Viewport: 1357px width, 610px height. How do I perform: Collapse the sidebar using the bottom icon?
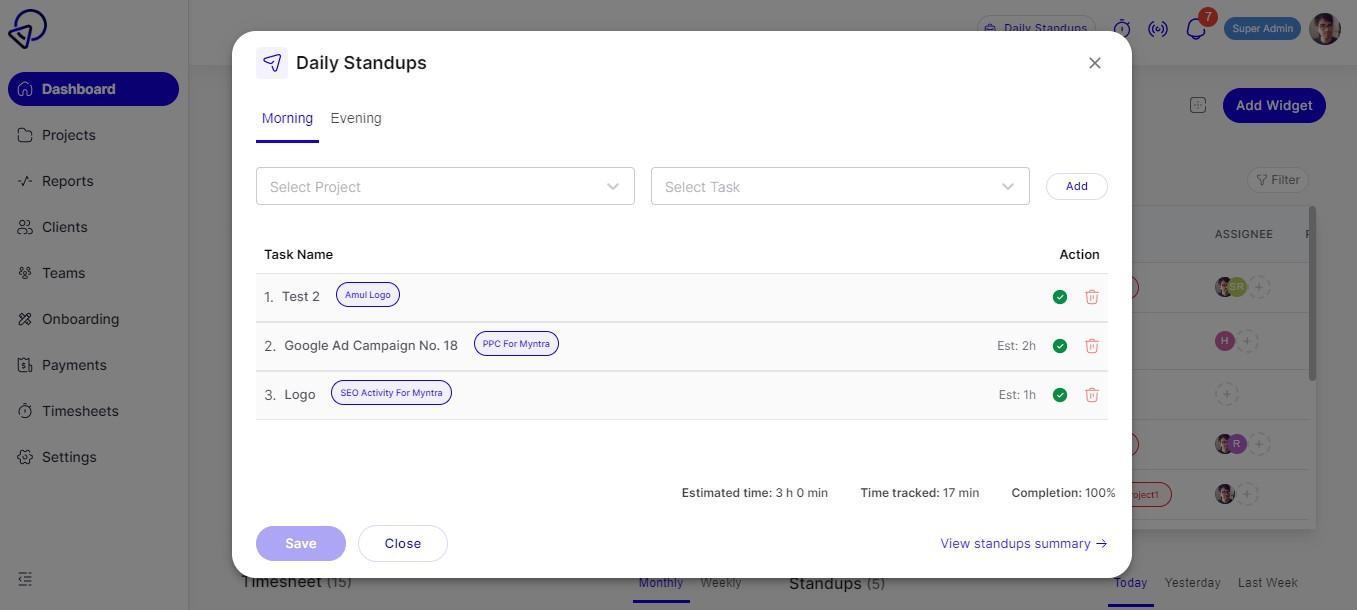[x=25, y=579]
